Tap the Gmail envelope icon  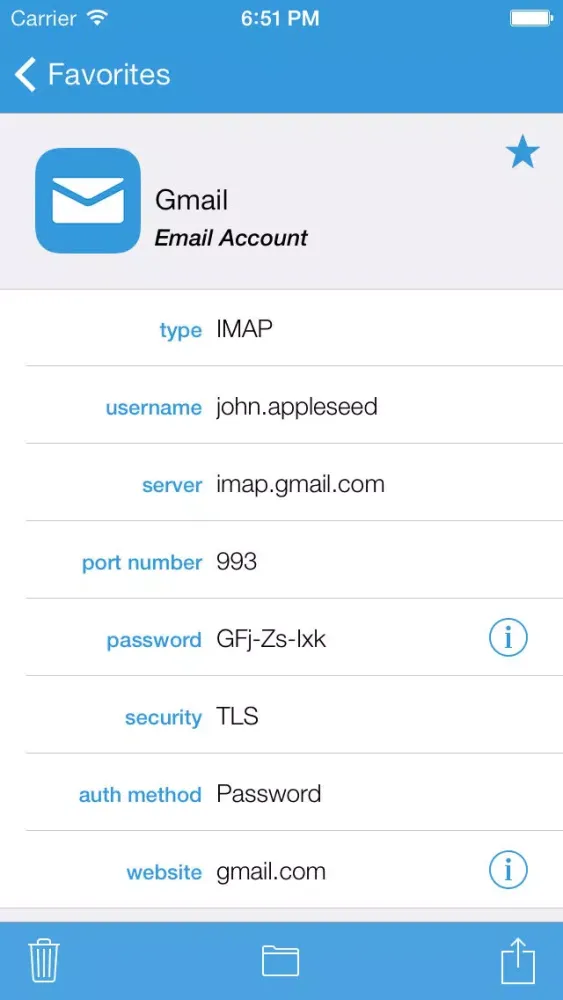88,200
